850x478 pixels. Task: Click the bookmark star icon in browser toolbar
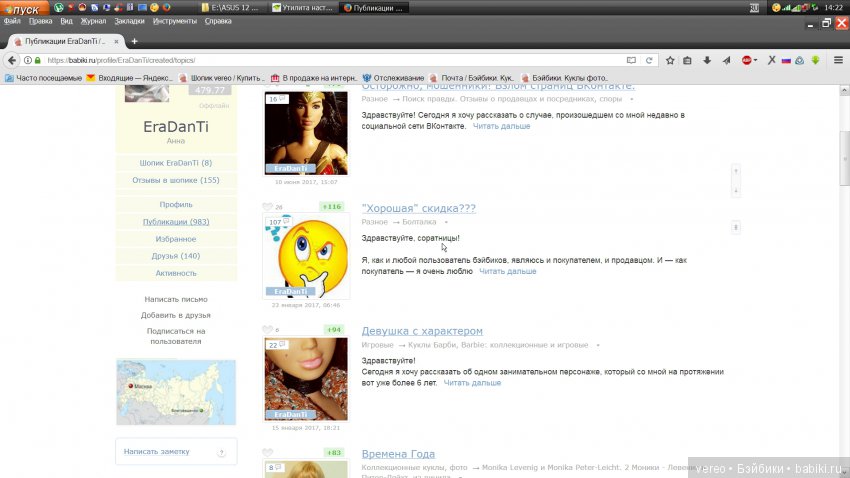click(670, 60)
